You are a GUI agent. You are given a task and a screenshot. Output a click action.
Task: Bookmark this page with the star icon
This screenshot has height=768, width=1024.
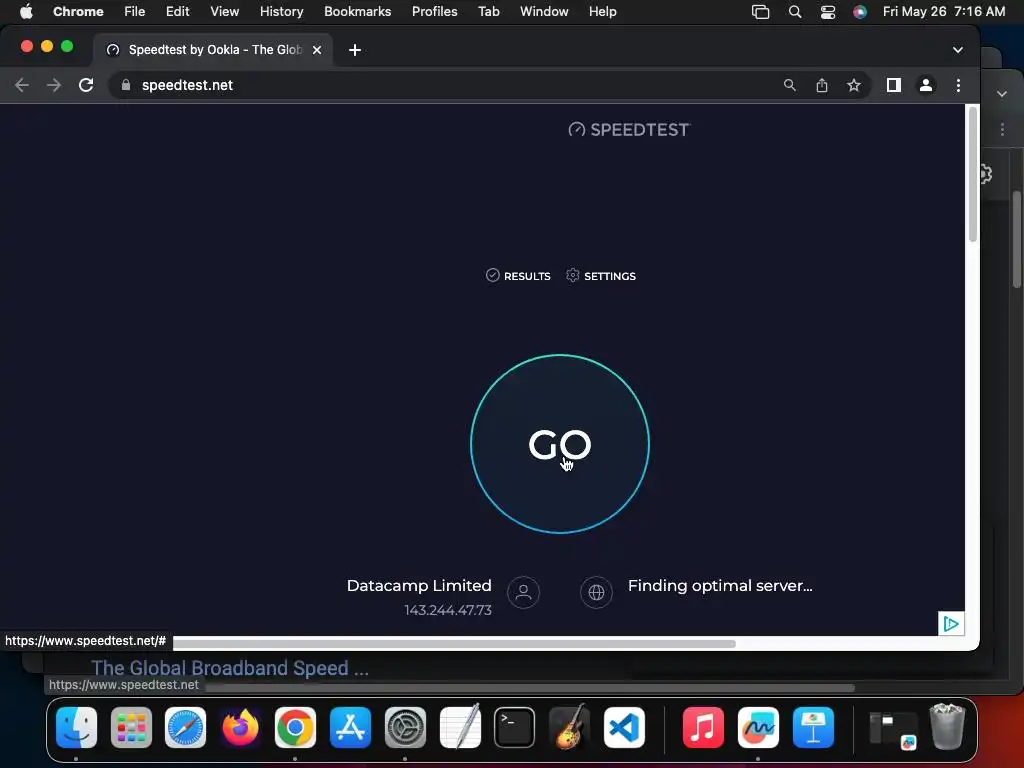pos(854,85)
